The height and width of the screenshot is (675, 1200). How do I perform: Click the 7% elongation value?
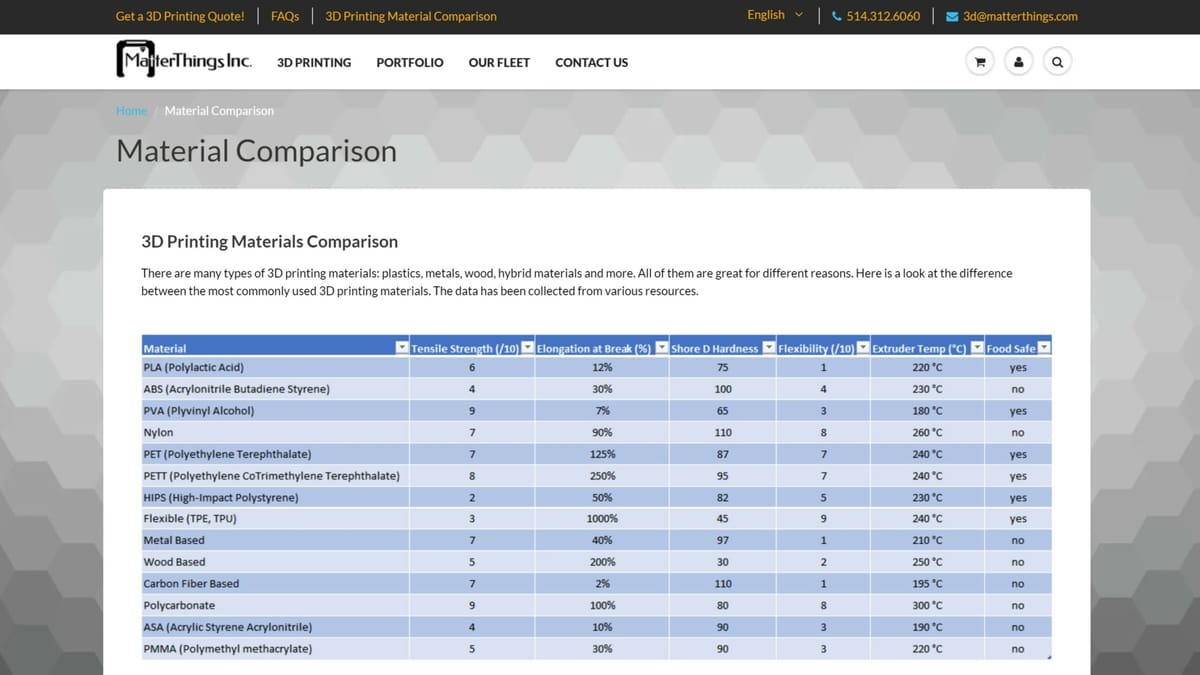click(x=602, y=411)
